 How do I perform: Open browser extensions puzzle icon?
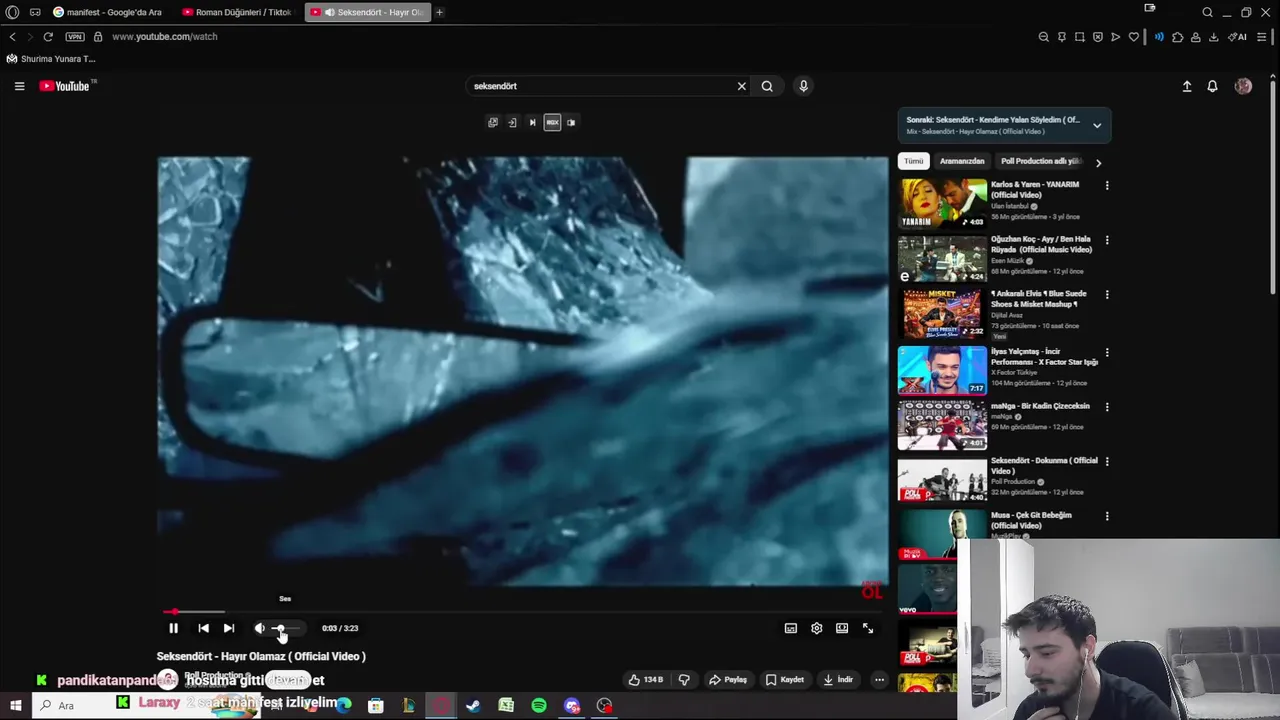[1177, 37]
